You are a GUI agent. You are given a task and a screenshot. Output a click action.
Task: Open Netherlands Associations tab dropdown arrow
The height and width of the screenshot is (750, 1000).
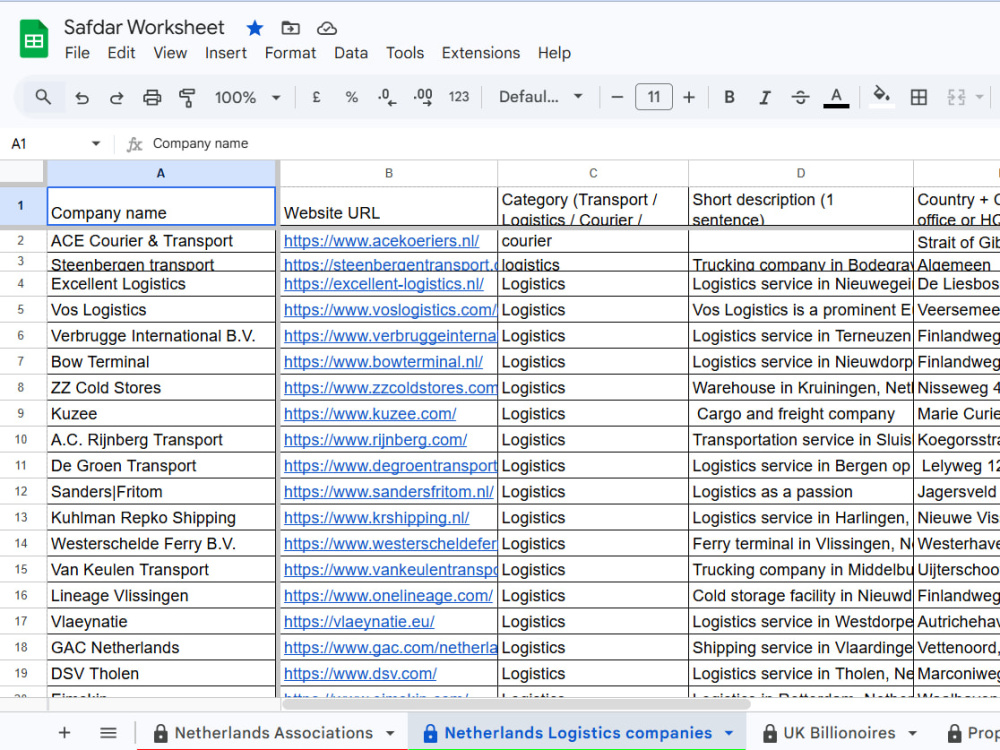390,733
